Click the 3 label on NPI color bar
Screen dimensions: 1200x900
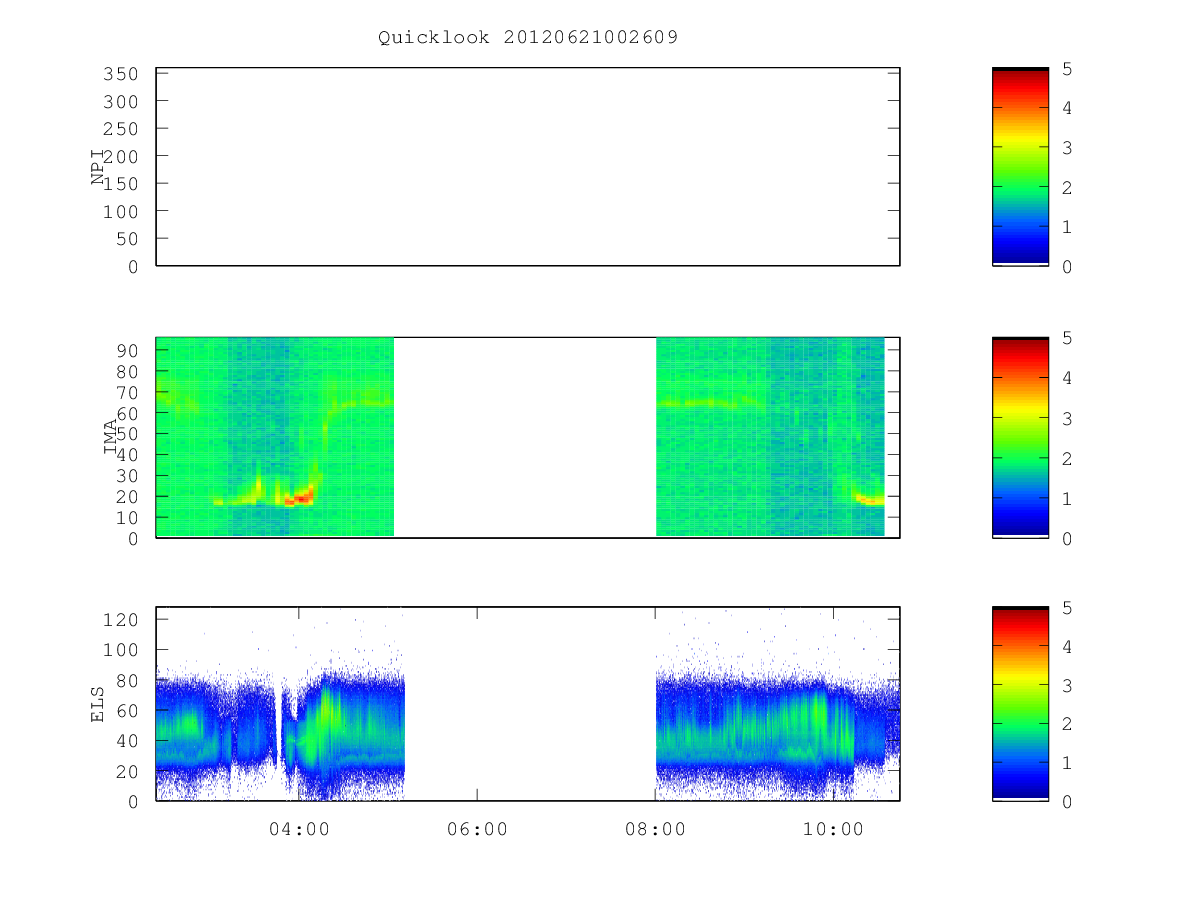pos(1068,148)
